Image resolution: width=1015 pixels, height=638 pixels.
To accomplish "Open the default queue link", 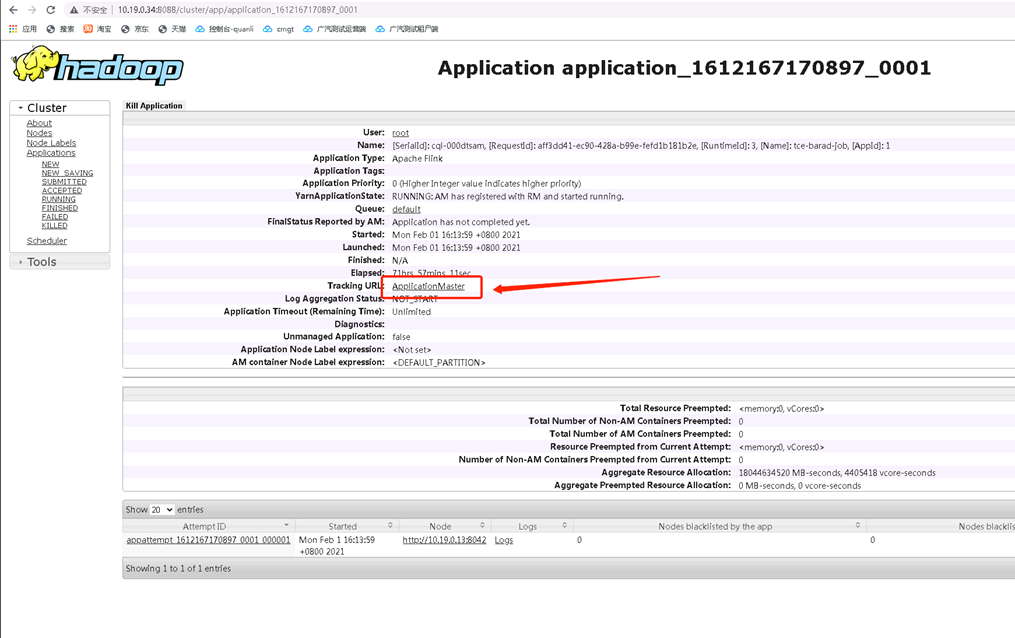I will [407, 210].
